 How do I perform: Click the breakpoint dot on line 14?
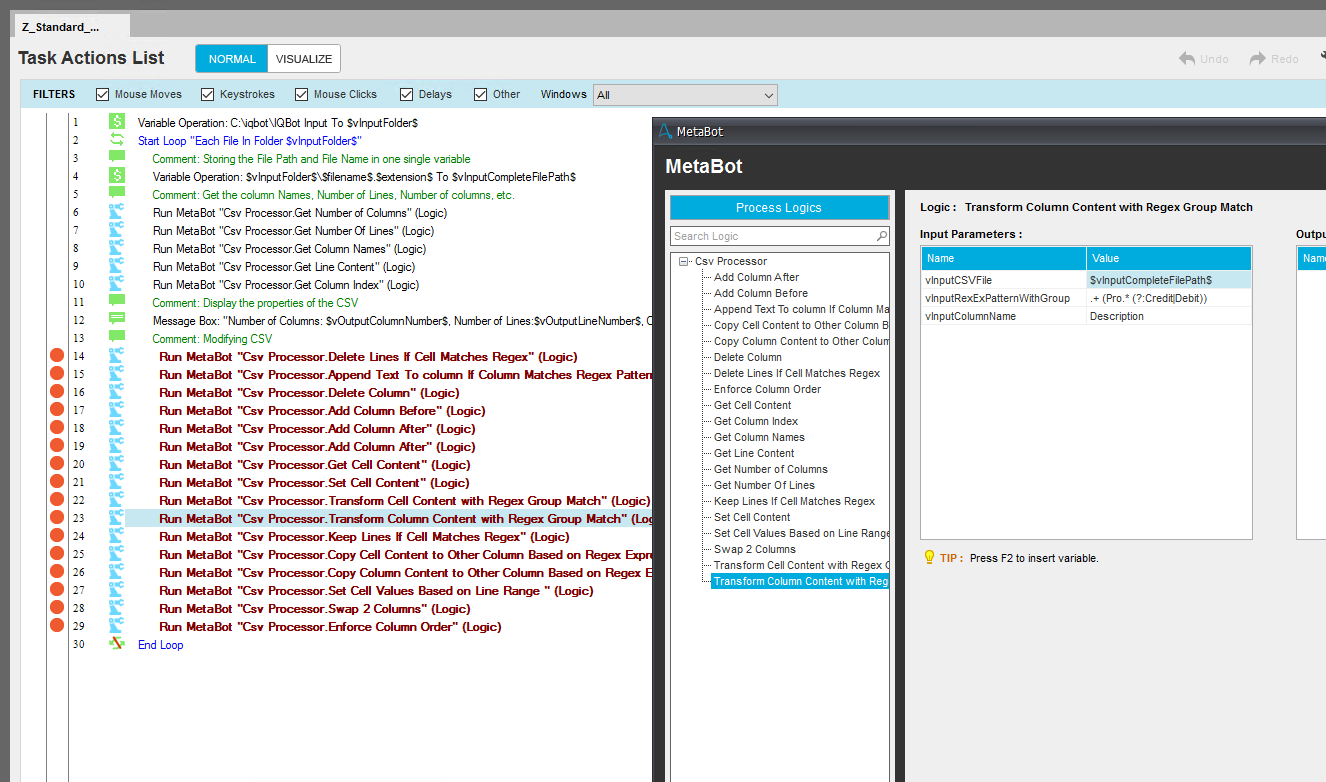point(57,357)
